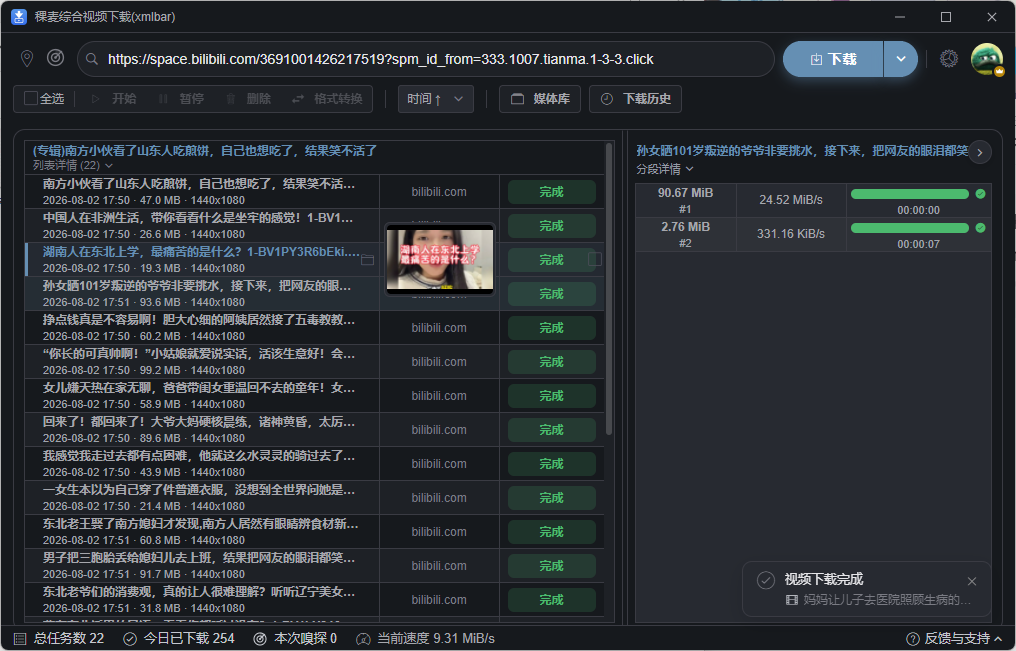Click the 暂停 toolbar button
Screen dimensions: 1016x651
pyautogui.click(x=181, y=98)
